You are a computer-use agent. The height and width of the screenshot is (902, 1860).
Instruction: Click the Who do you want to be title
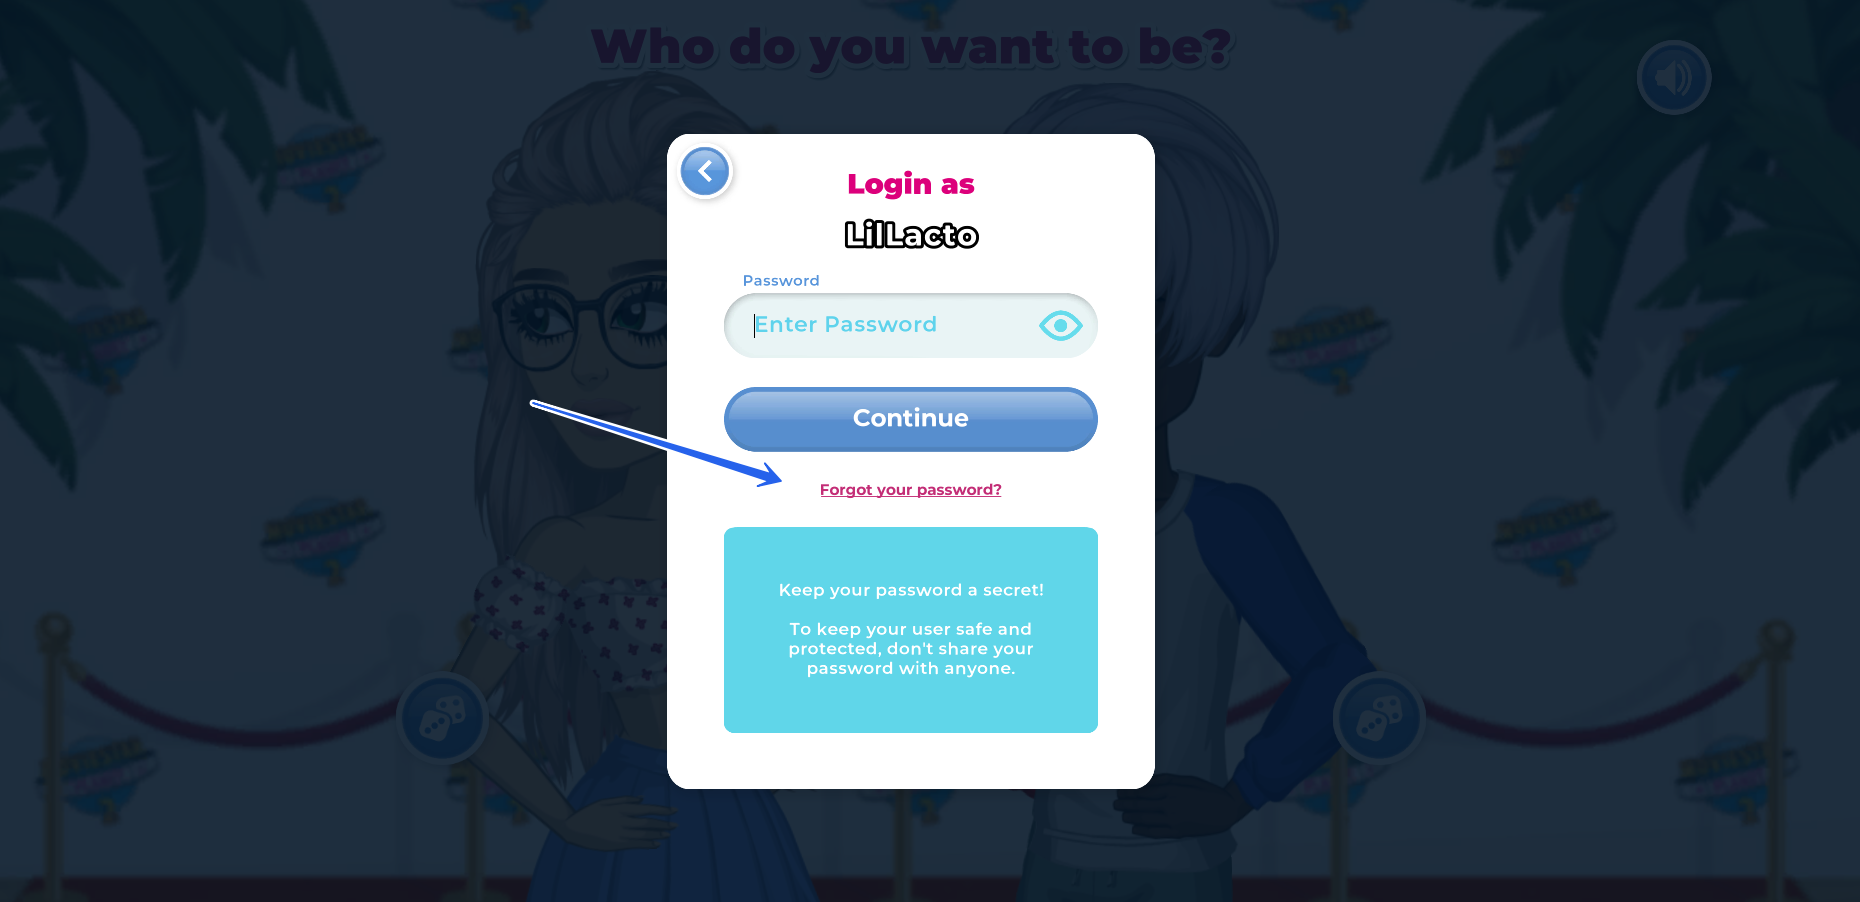coord(911,47)
